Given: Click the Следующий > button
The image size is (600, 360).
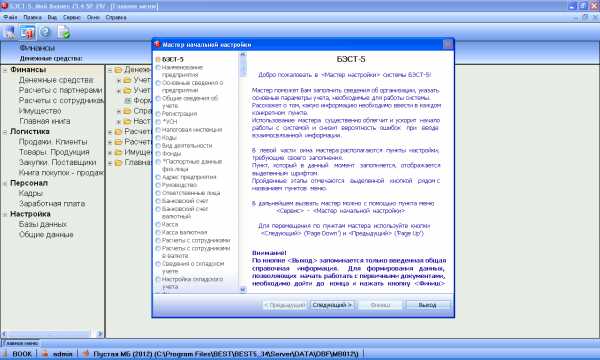Looking at the screenshot, I should pos(332,305).
